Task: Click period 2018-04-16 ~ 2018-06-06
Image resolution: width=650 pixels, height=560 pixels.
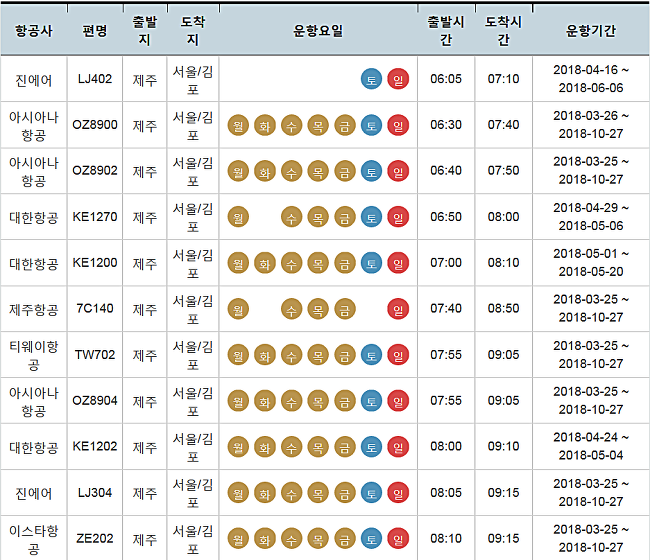Action: pyautogui.click(x=591, y=79)
